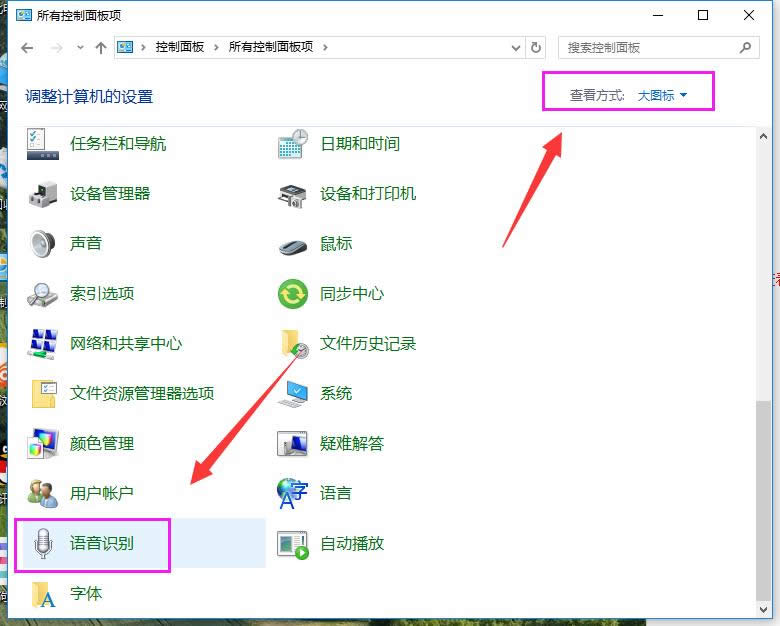Click the scrollbar down arrow
The width and height of the screenshot is (780, 626).
coord(763,609)
